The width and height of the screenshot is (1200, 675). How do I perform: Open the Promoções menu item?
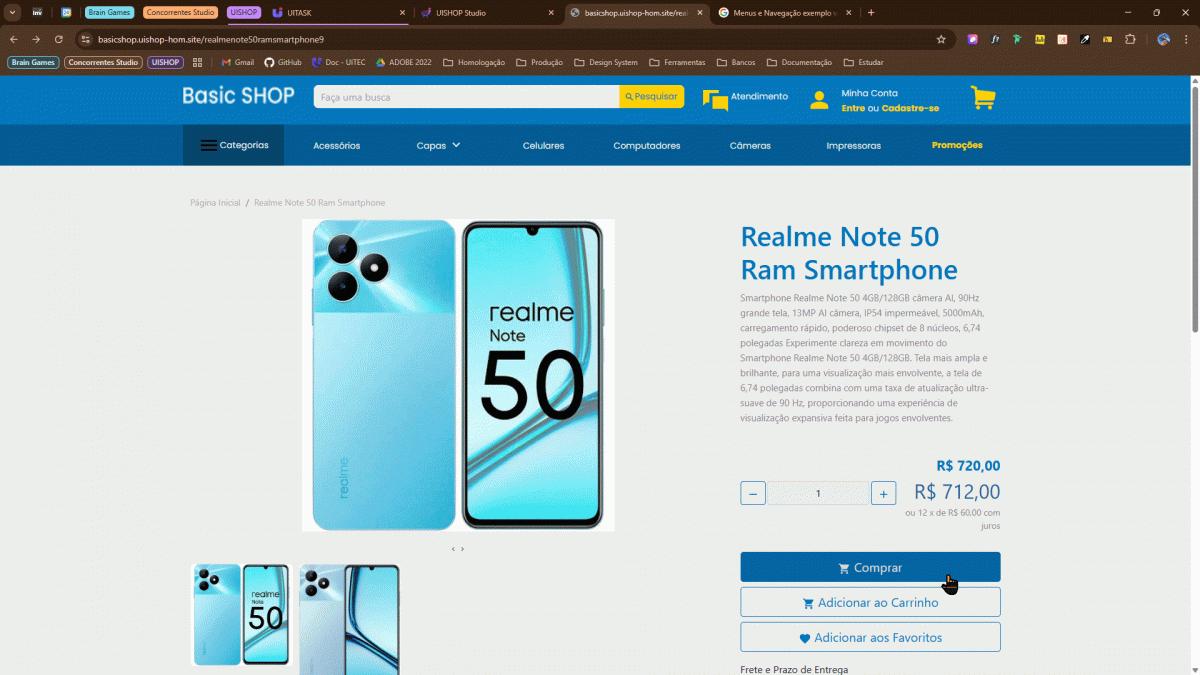pos(957,145)
